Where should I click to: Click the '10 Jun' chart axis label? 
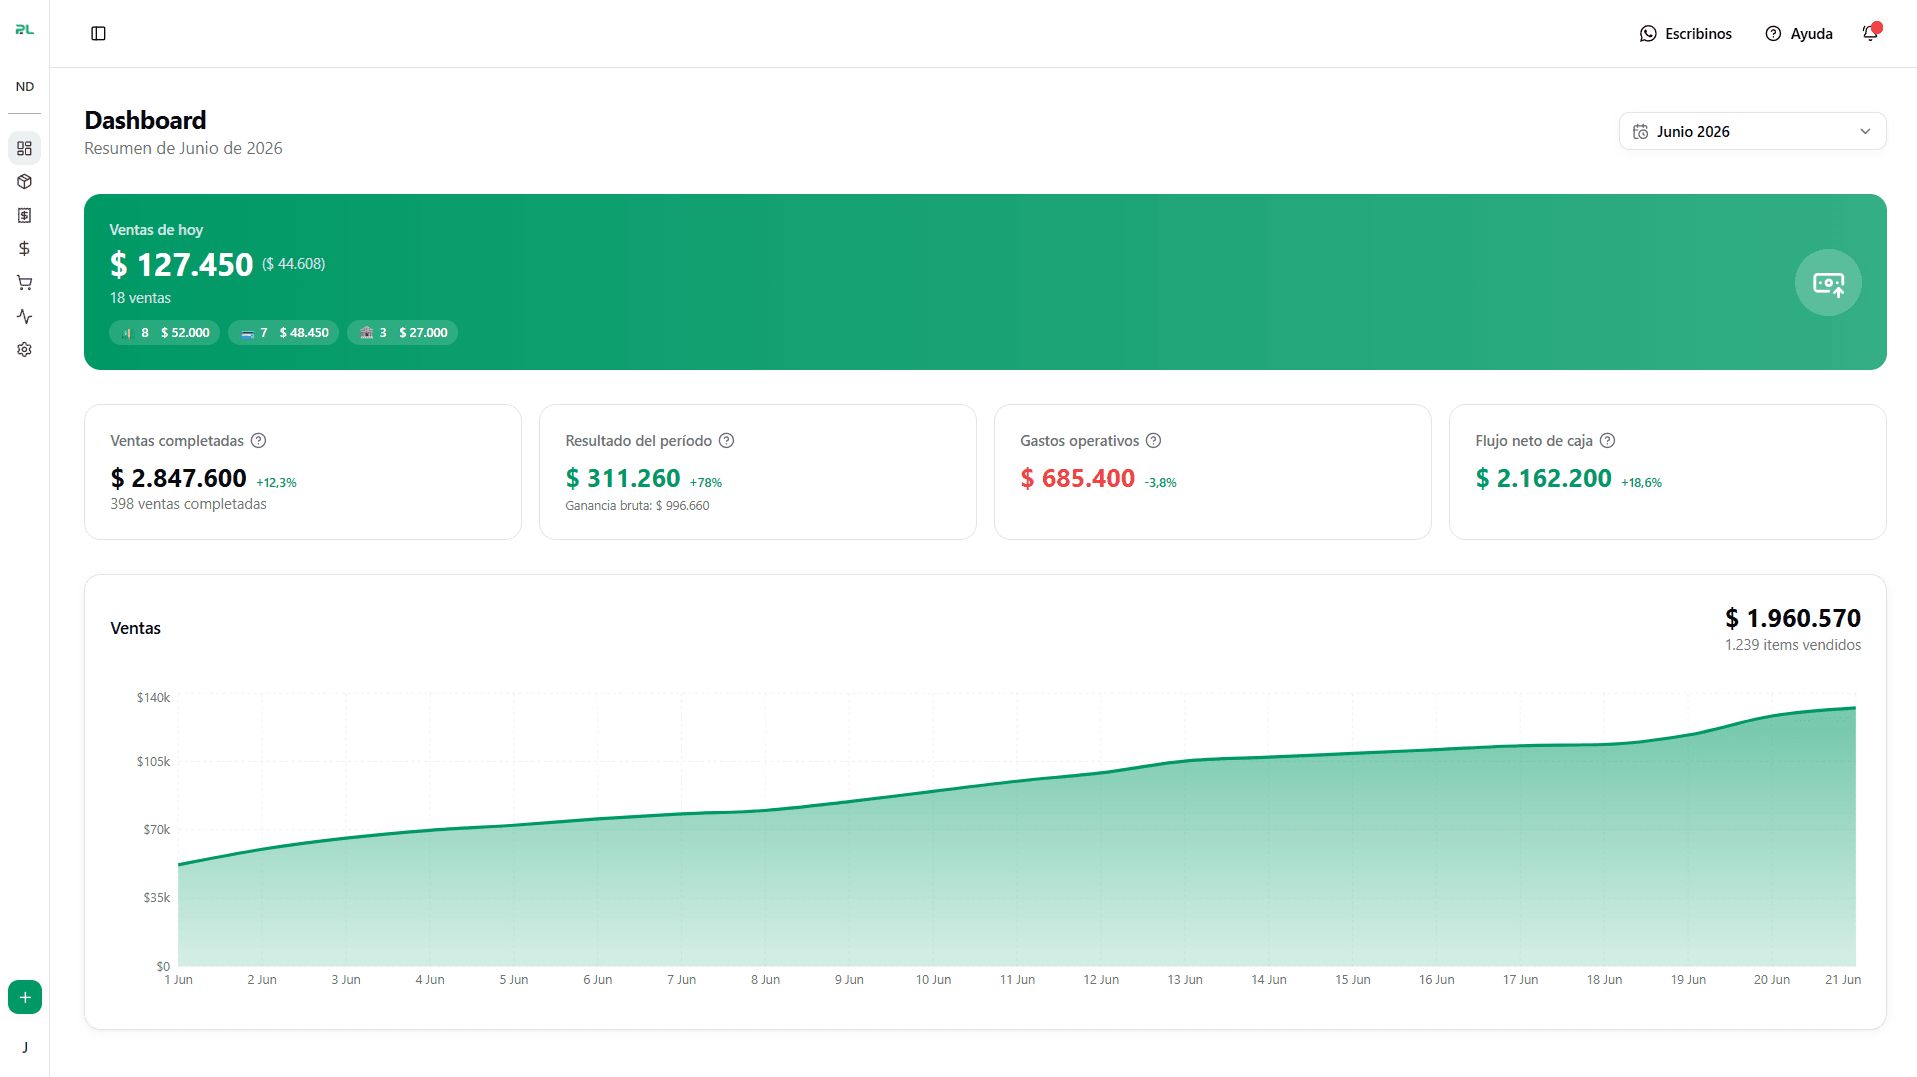933,980
